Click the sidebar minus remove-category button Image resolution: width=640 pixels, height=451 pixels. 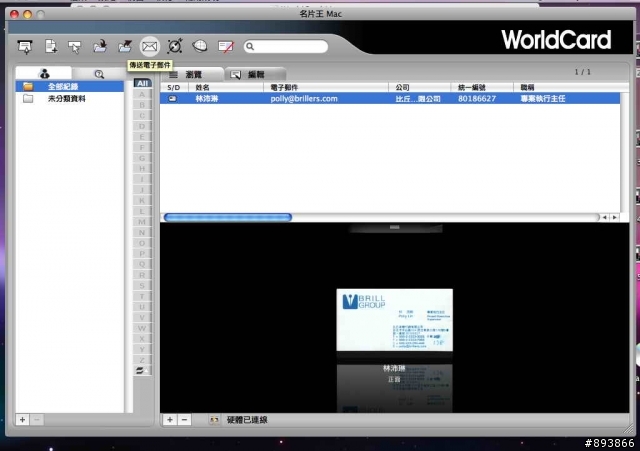[x=37, y=420]
